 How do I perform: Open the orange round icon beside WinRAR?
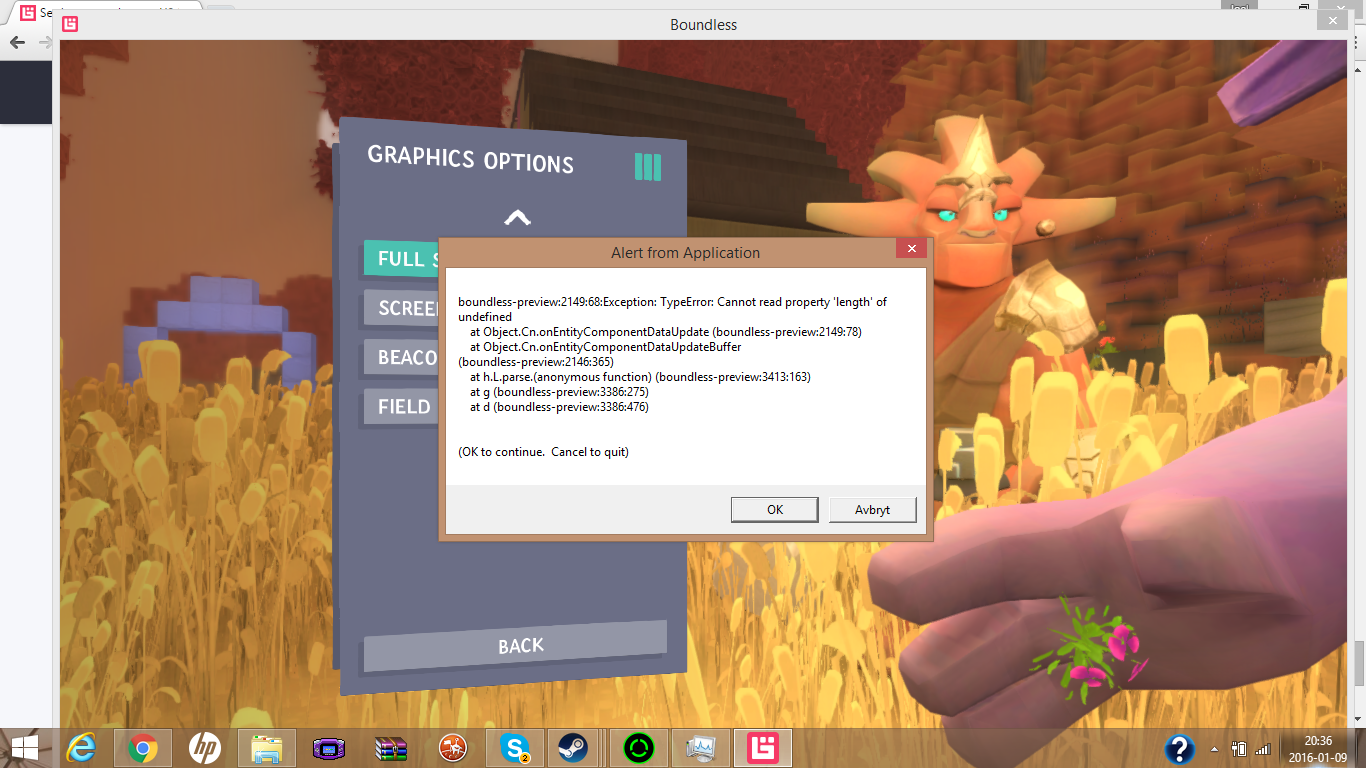pyautogui.click(x=453, y=748)
